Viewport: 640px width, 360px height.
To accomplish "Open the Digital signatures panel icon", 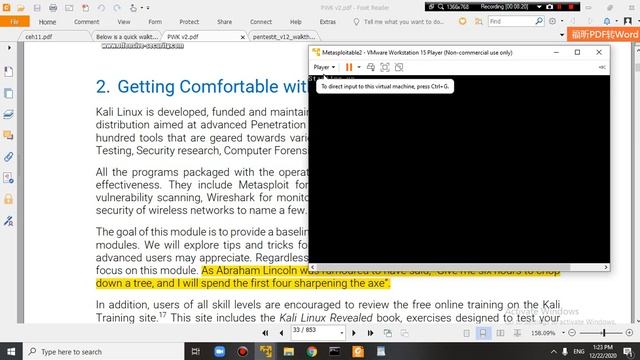I will 8,221.
